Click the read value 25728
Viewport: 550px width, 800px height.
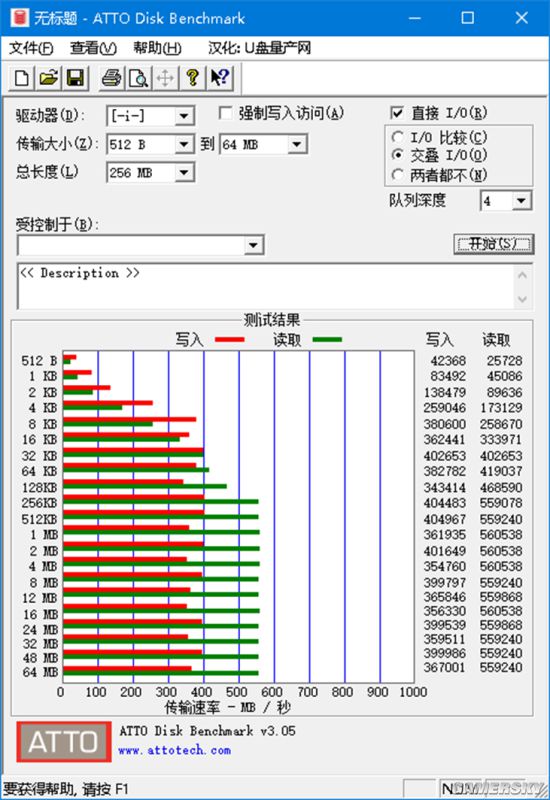(x=504, y=361)
